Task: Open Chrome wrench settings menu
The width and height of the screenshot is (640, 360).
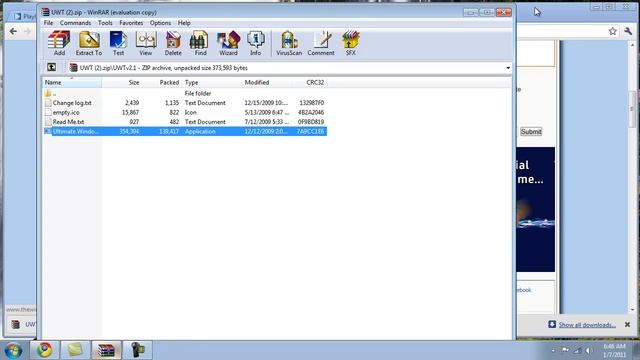Action: pos(628,31)
